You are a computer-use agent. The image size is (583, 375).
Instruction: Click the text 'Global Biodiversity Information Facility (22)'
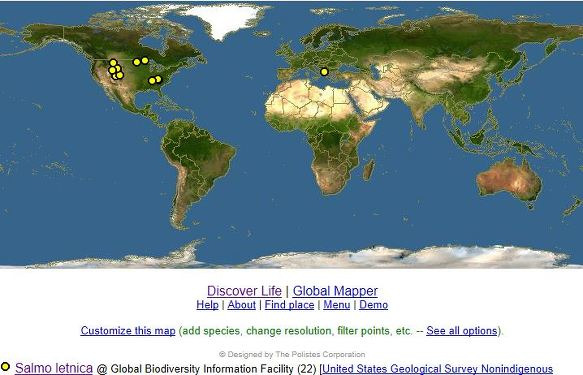(x=213, y=369)
